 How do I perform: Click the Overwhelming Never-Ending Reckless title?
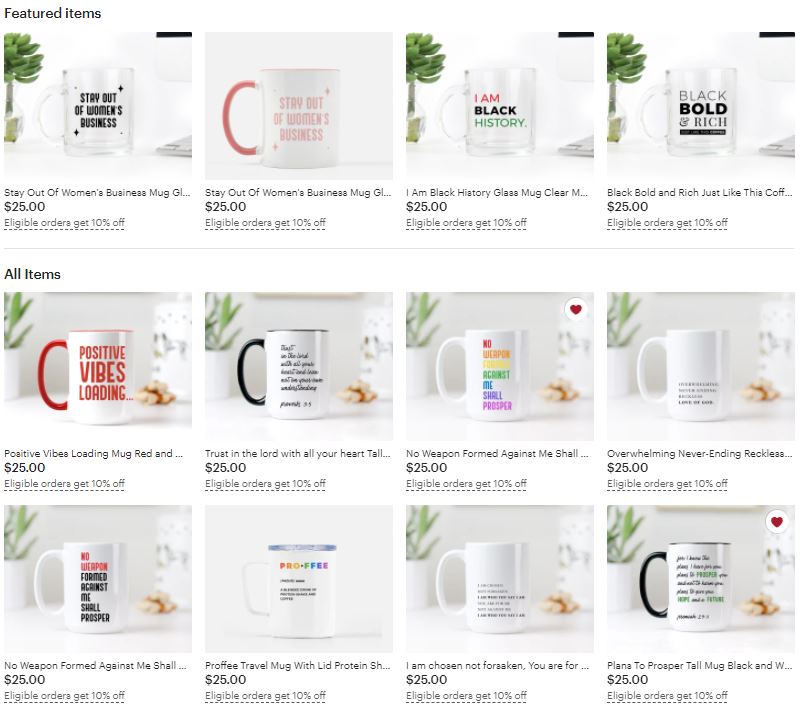[x=699, y=453]
